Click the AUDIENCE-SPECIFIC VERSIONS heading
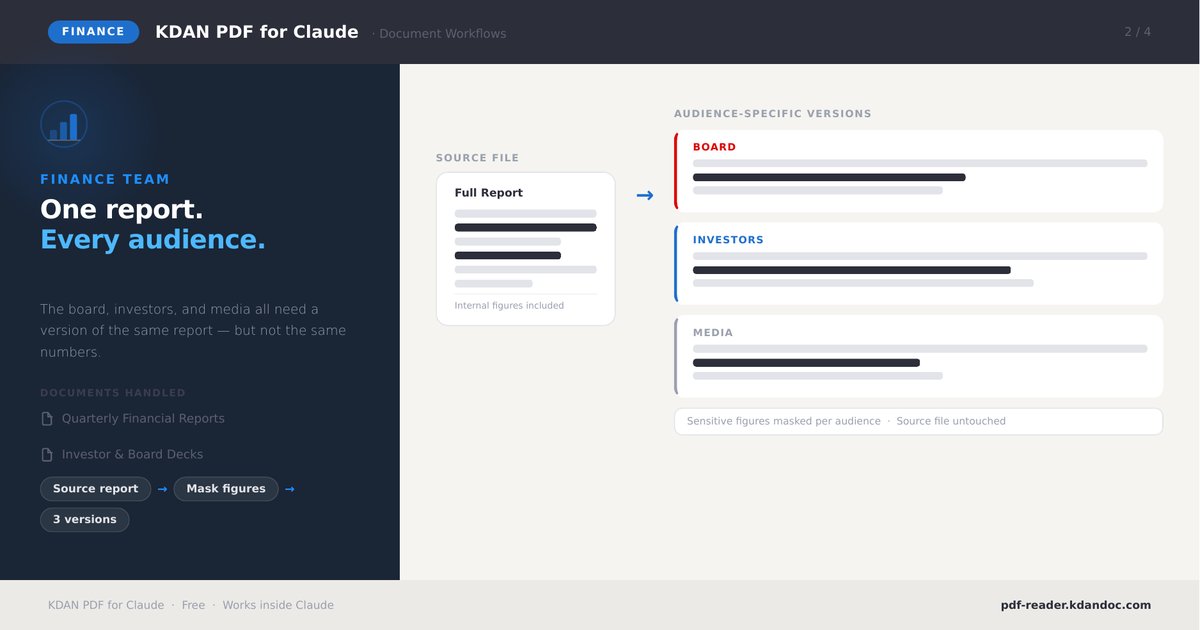Viewport: 1200px width, 630px height. point(773,114)
